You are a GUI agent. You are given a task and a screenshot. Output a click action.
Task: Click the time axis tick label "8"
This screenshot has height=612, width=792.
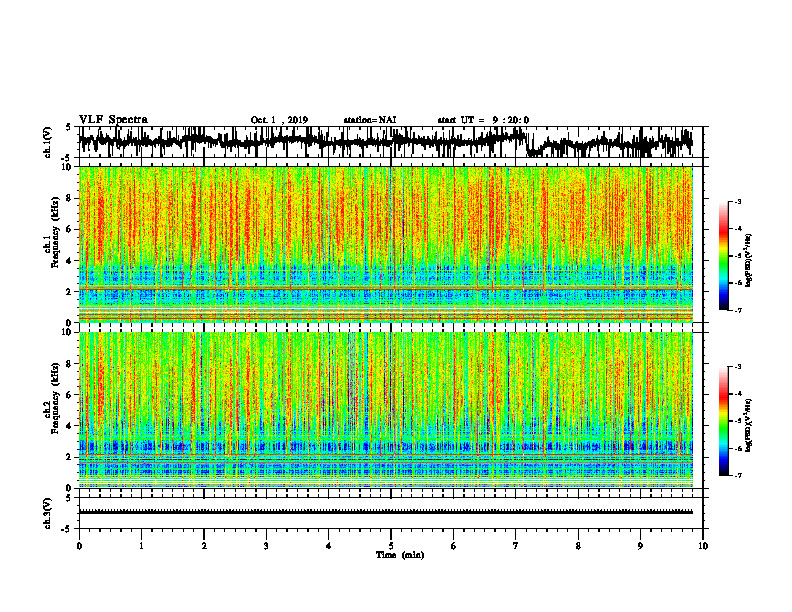pyautogui.click(x=578, y=546)
